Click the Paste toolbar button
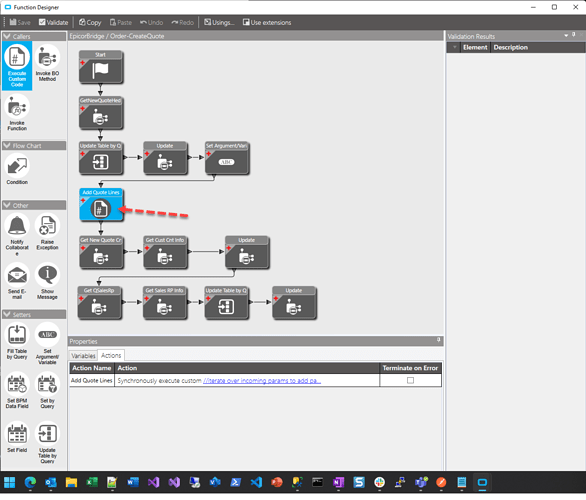This screenshot has width=586, height=500. [x=120, y=22]
